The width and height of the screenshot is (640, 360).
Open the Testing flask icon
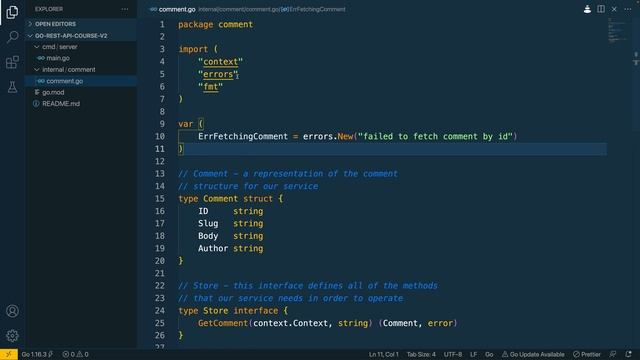tap(12, 87)
